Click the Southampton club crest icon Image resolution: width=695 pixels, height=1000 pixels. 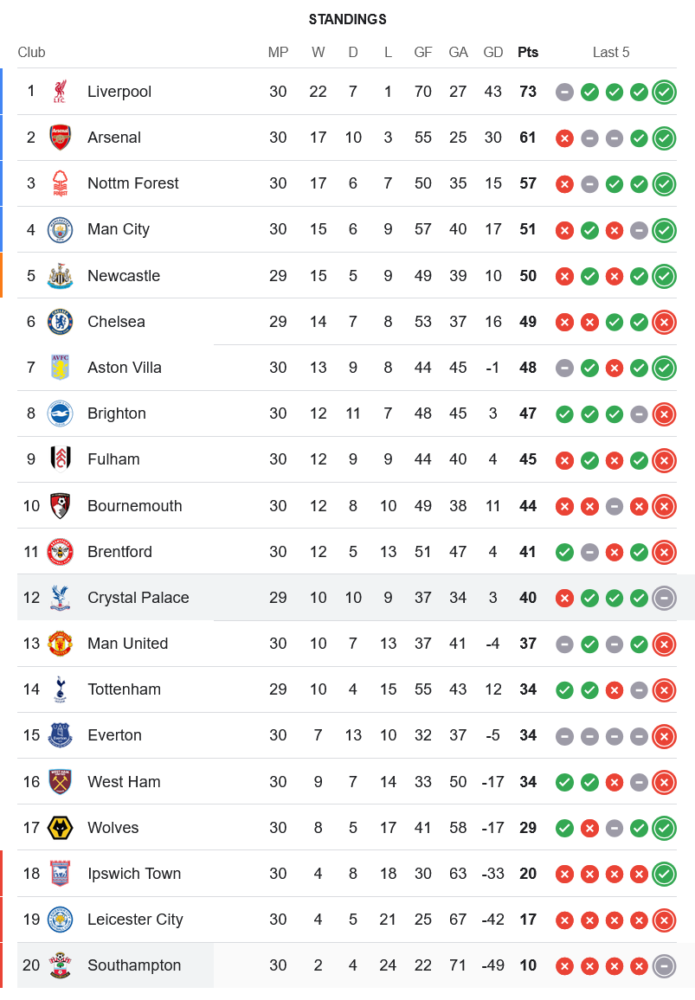click(60, 966)
